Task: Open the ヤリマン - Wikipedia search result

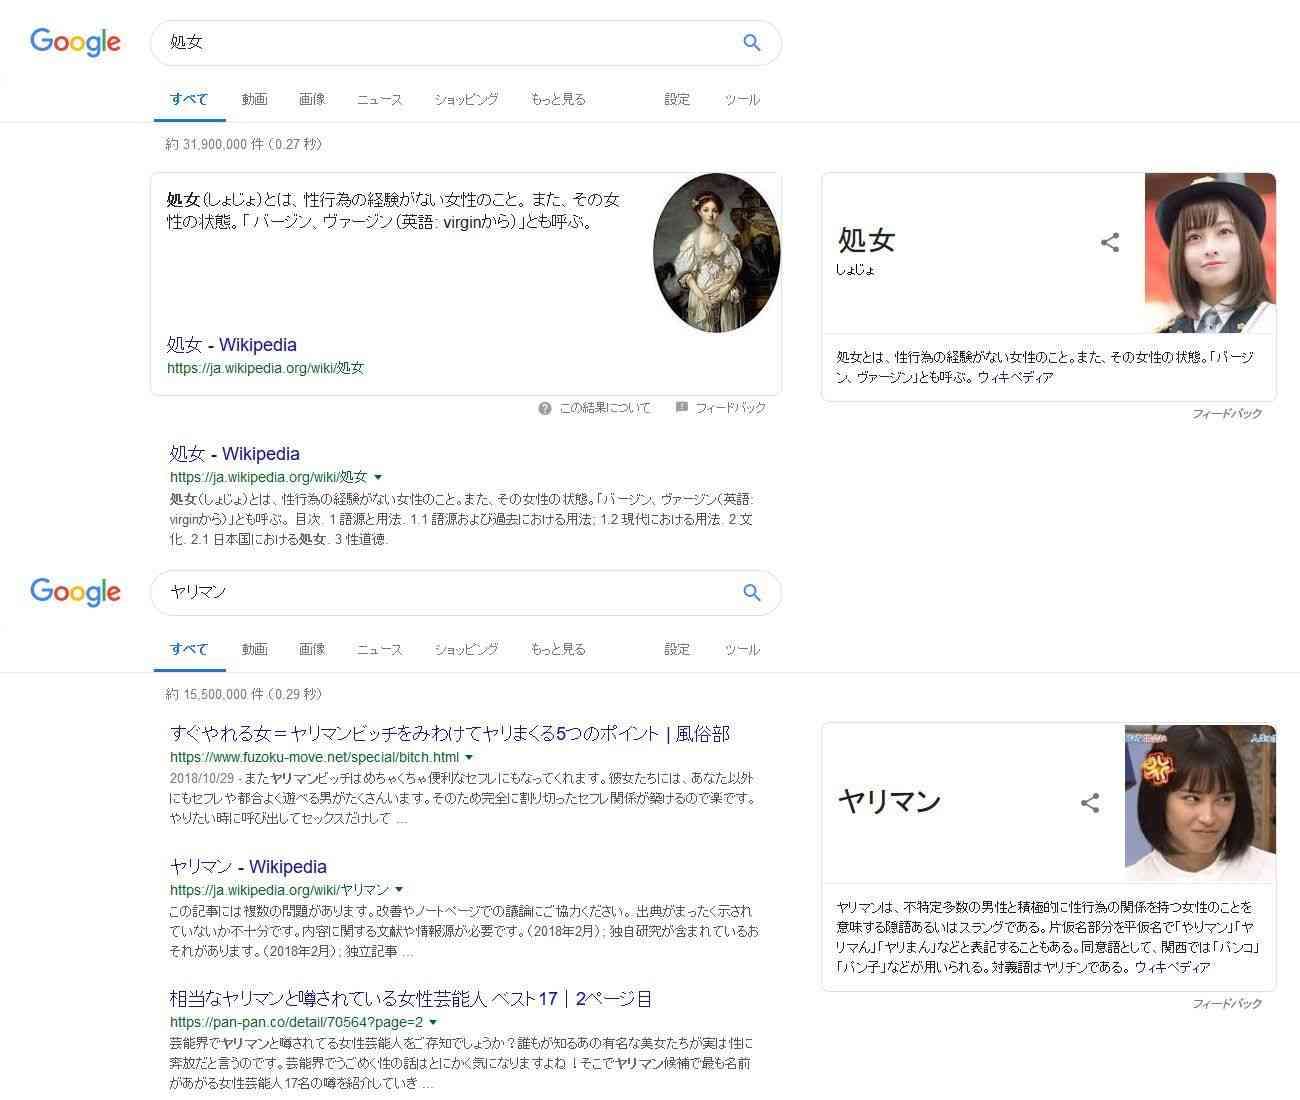Action: point(248,867)
